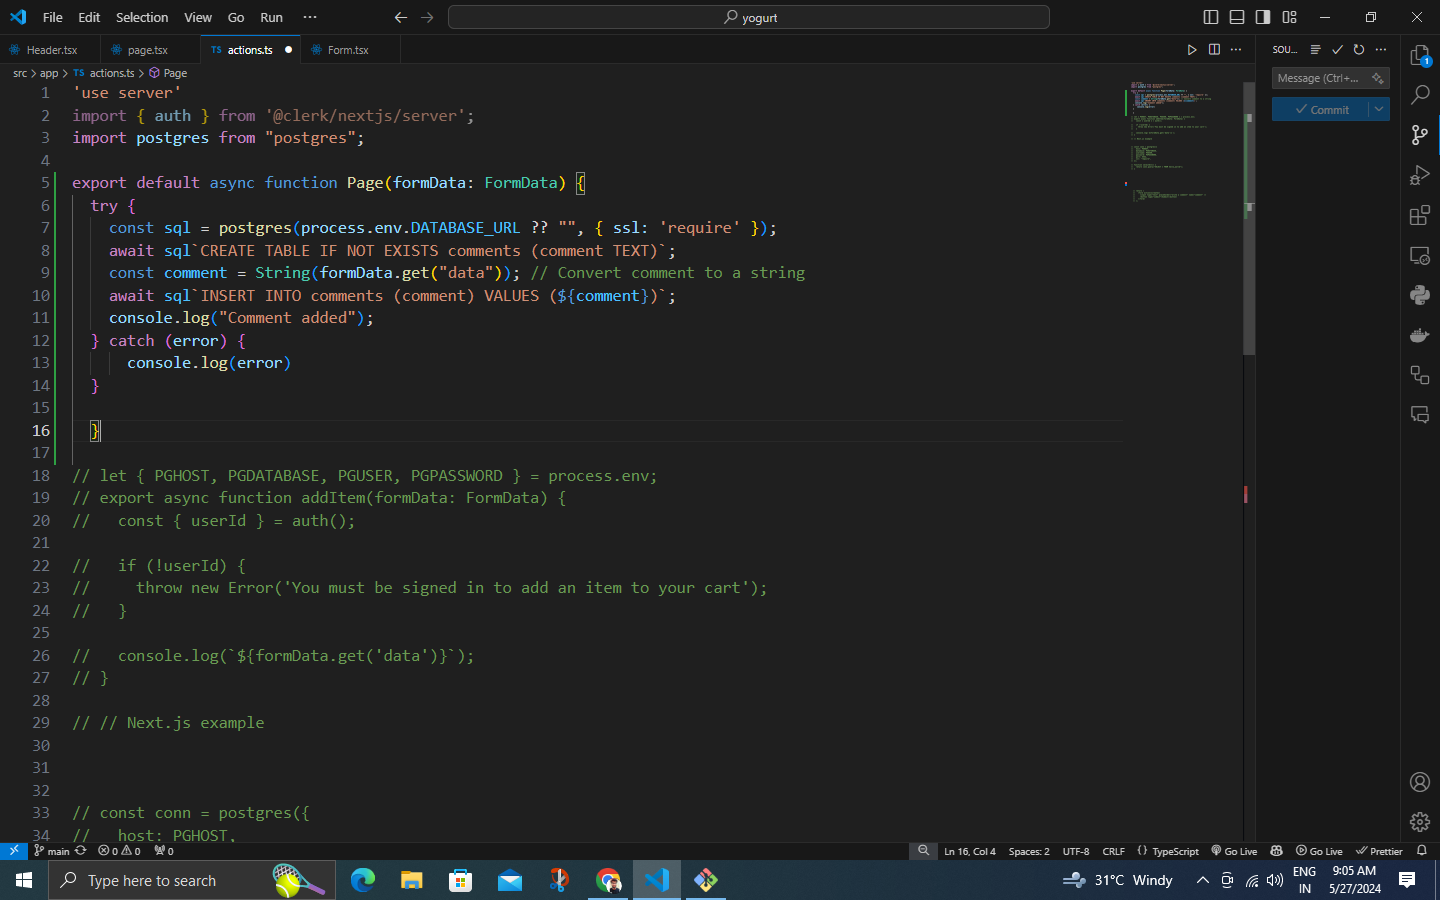Screen dimensions: 1440x900
Task: Click the notifications bell in status bar
Action: click(x=1421, y=851)
